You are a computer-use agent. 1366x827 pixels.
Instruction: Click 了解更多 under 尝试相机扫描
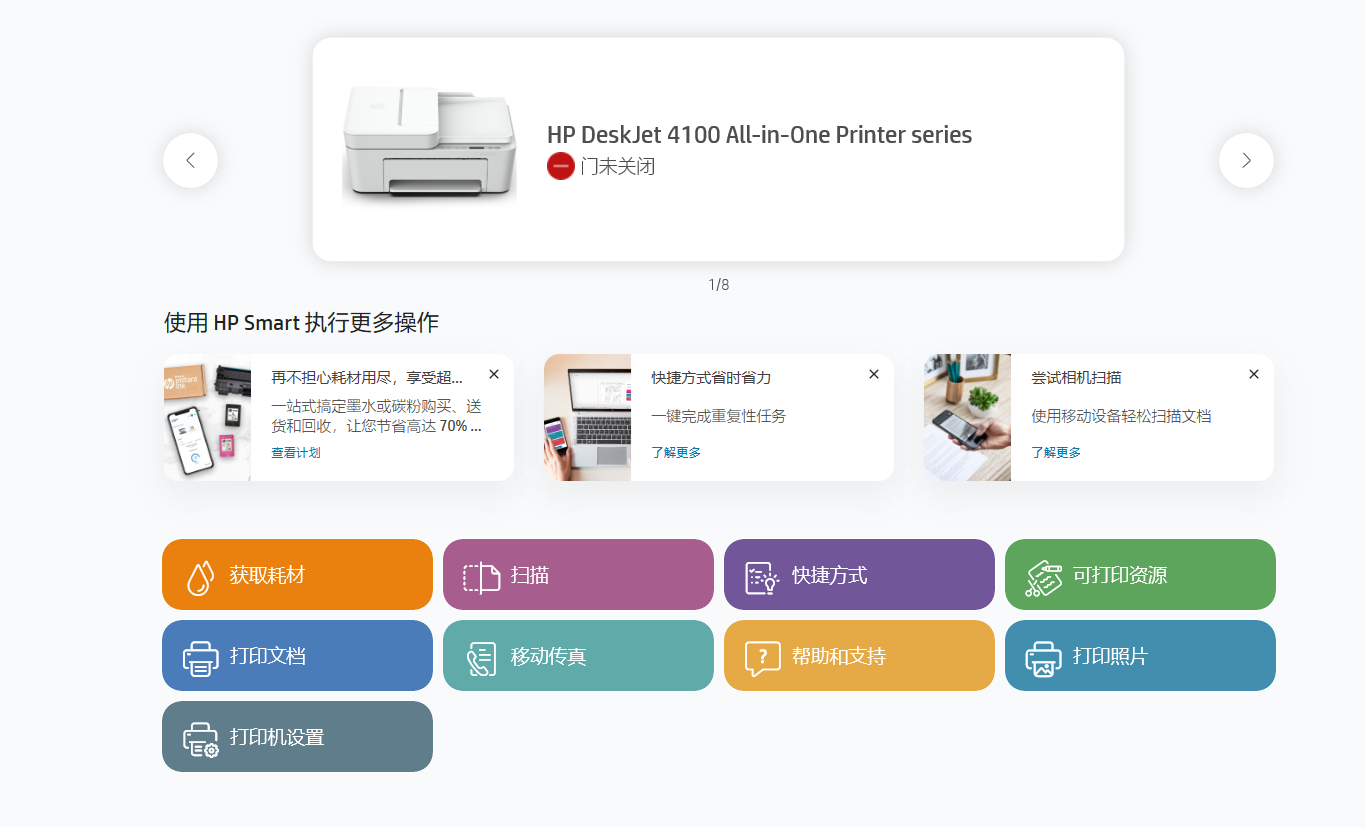pos(1056,453)
